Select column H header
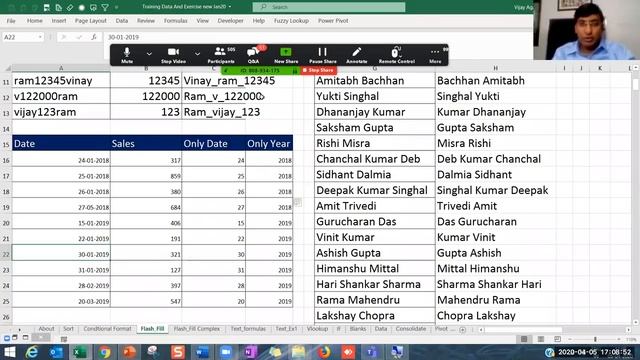 496,68
